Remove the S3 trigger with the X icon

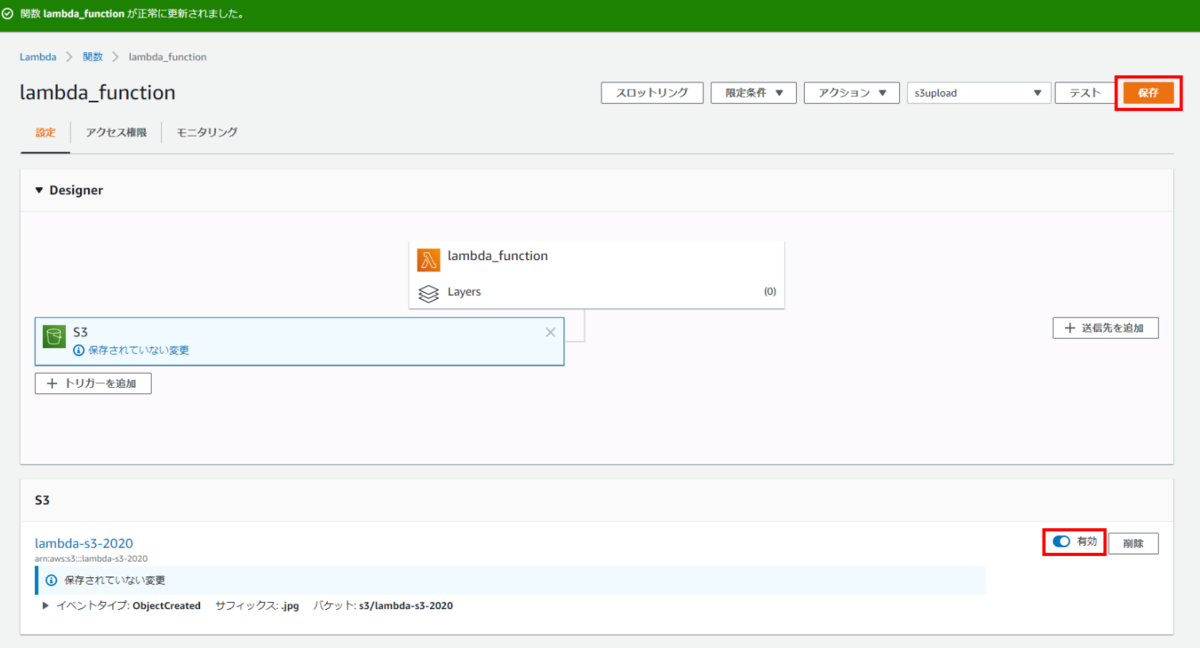[x=550, y=332]
